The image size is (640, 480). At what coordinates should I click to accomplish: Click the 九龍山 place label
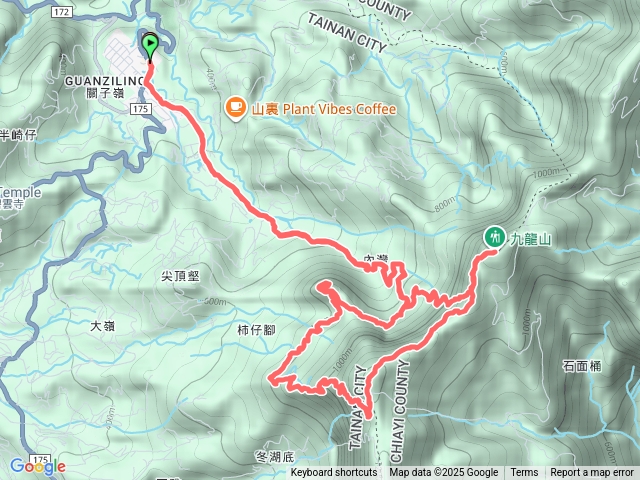(530, 239)
